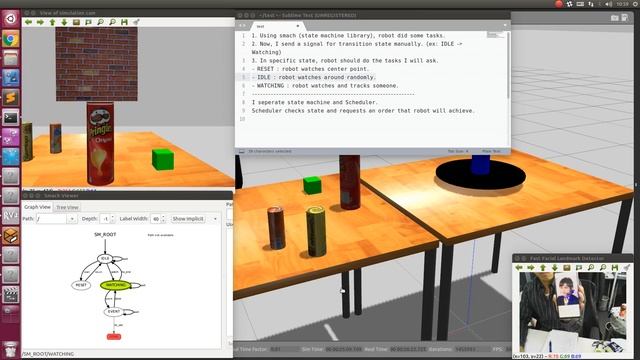The image size is (640, 360).
Task: Open the clapperboard video app in dock
Action: (11, 294)
